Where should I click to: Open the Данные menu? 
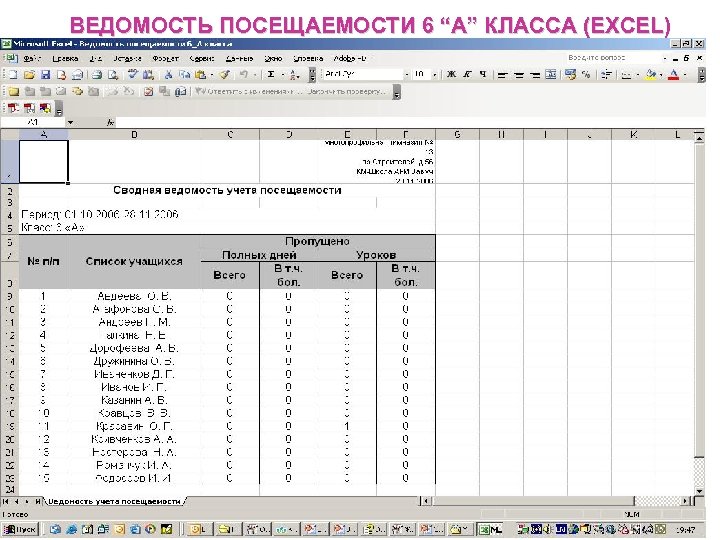239,58
